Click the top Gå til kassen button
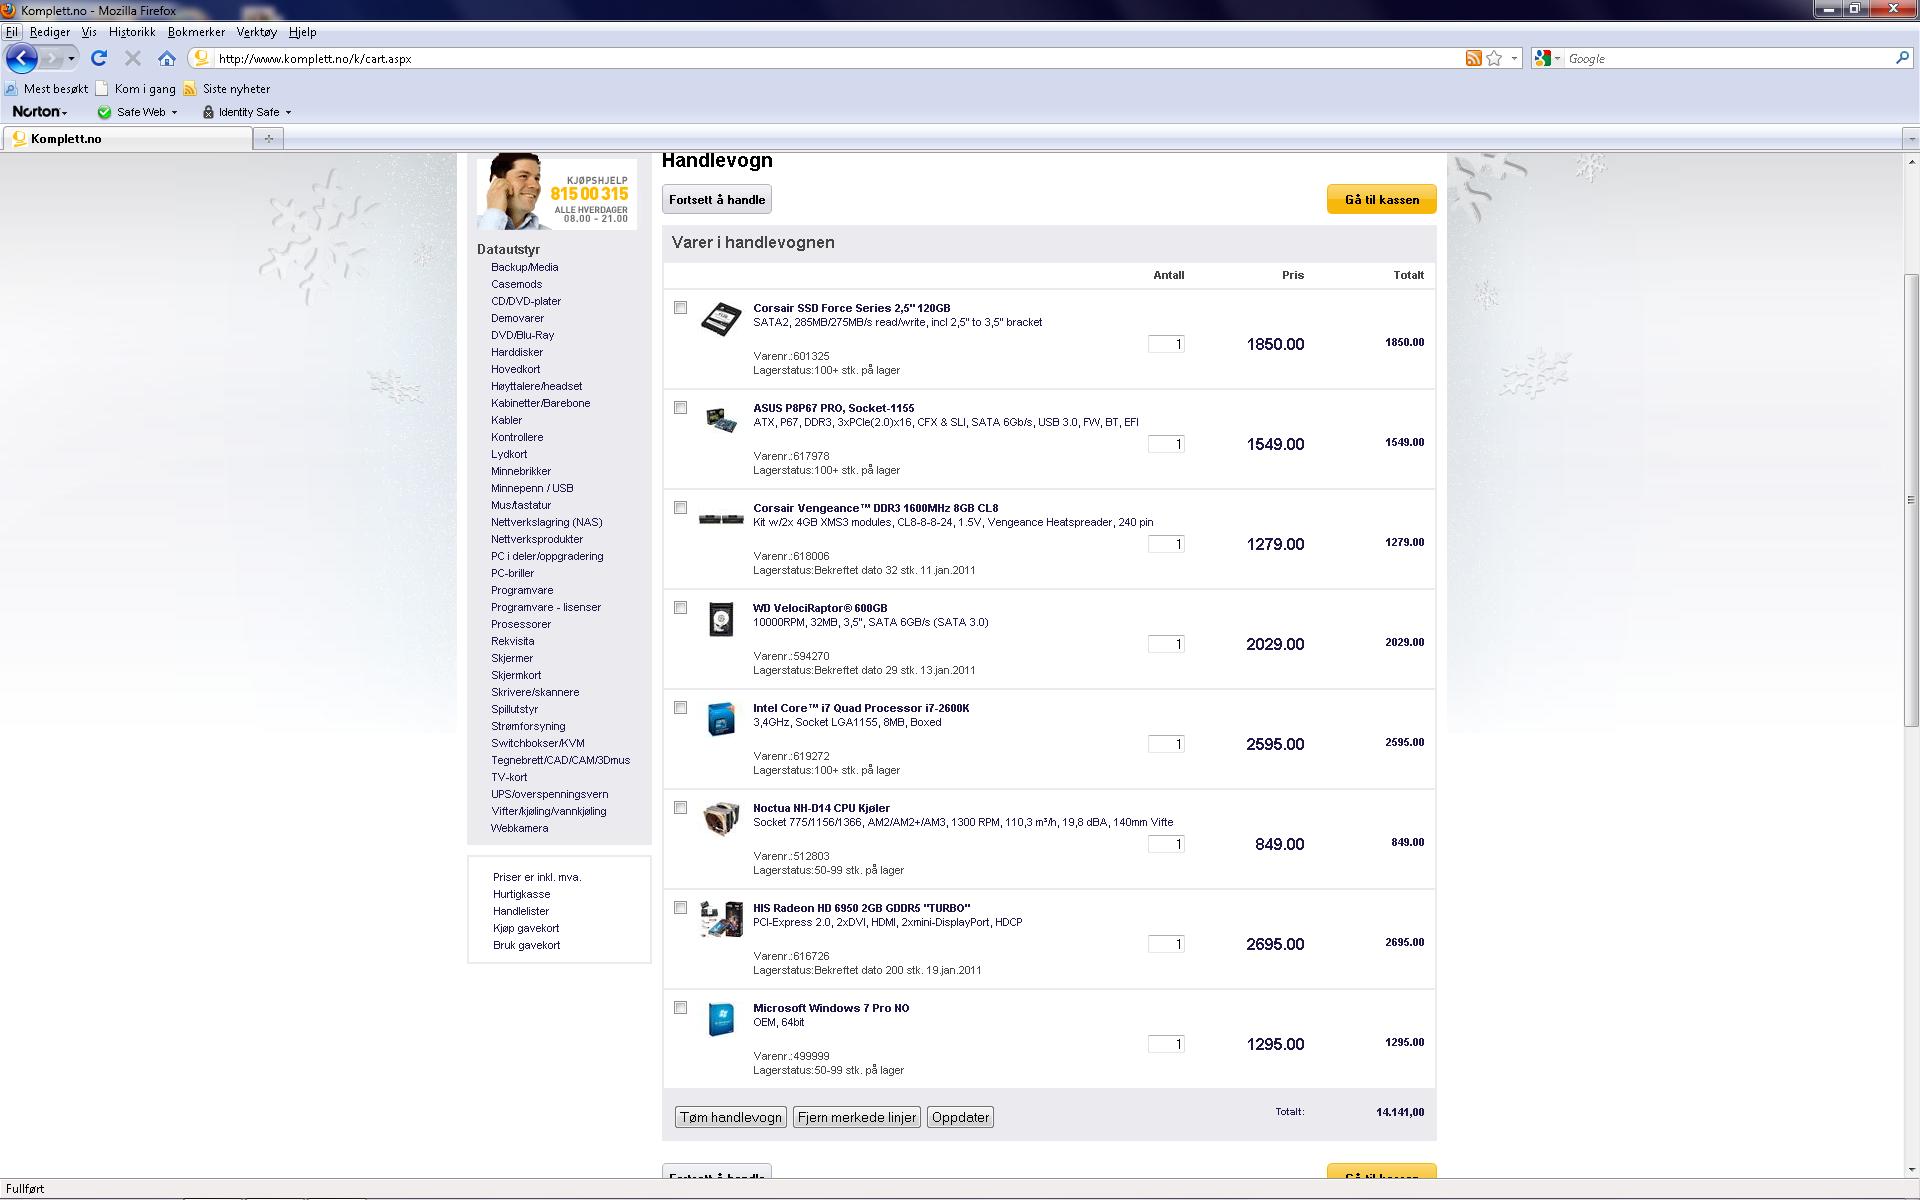The height and width of the screenshot is (1200, 1920). coord(1381,199)
